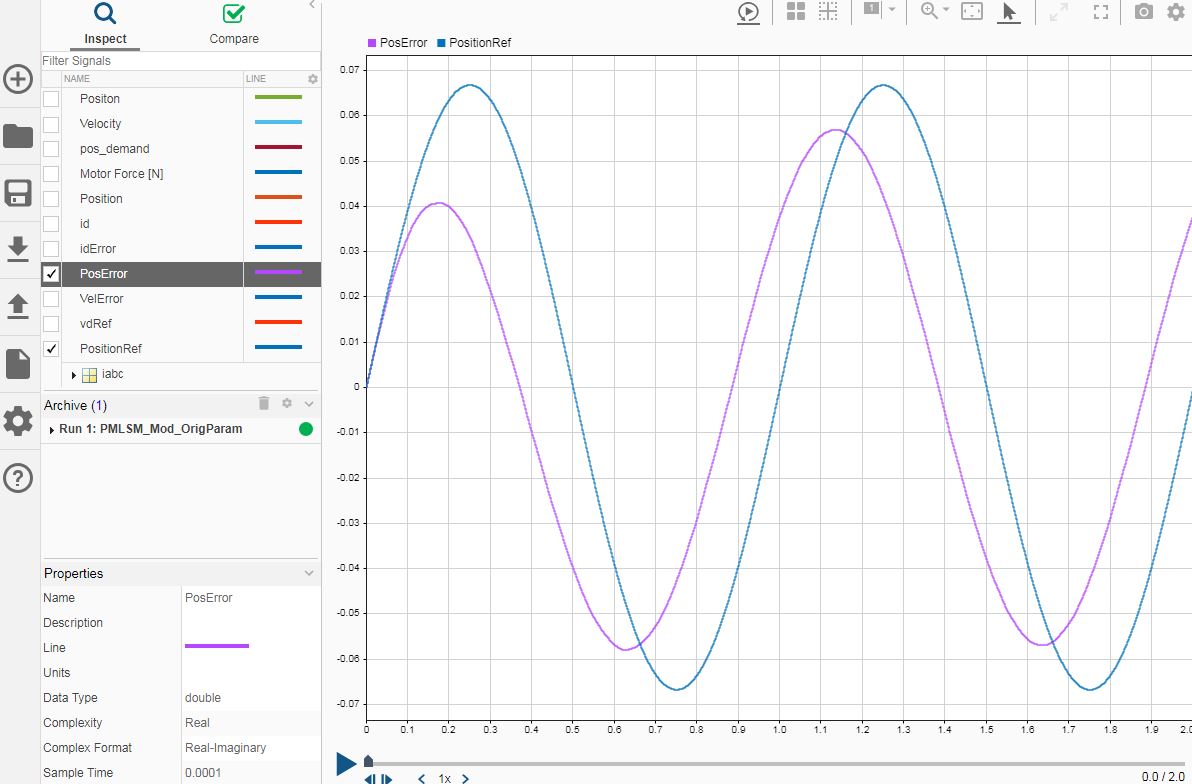The image size is (1192, 784).
Task: Select the Inspect tab
Action: tap(104, 24)
